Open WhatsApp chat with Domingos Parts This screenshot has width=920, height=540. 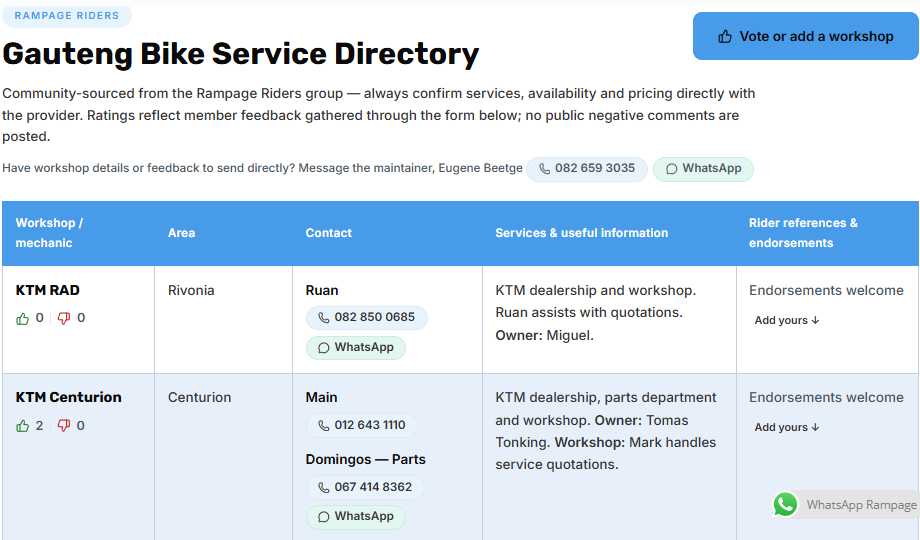click(356, 517)
